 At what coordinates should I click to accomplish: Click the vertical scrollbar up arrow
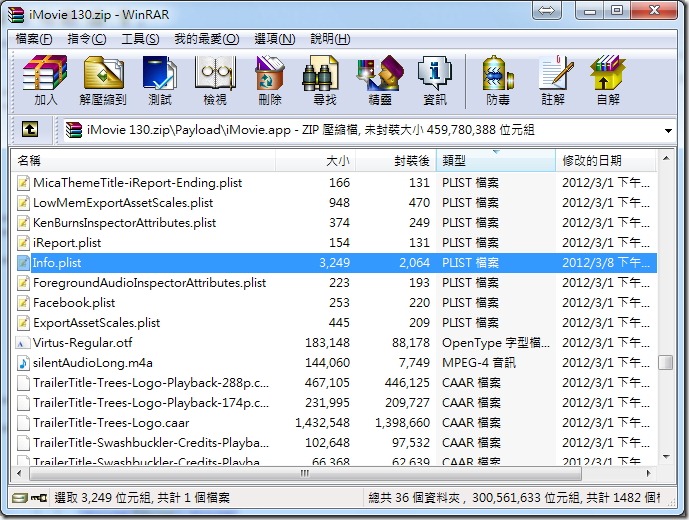[666, 158]
